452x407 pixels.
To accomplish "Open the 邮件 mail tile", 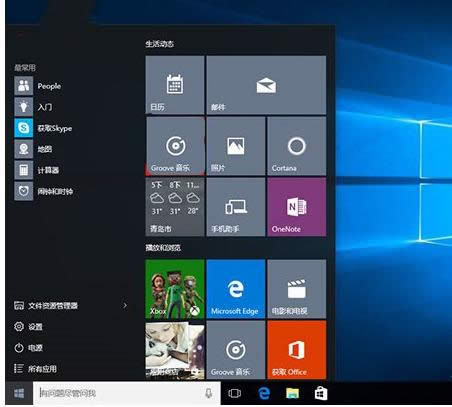I will pyautogui.click(x=266, y=85).
